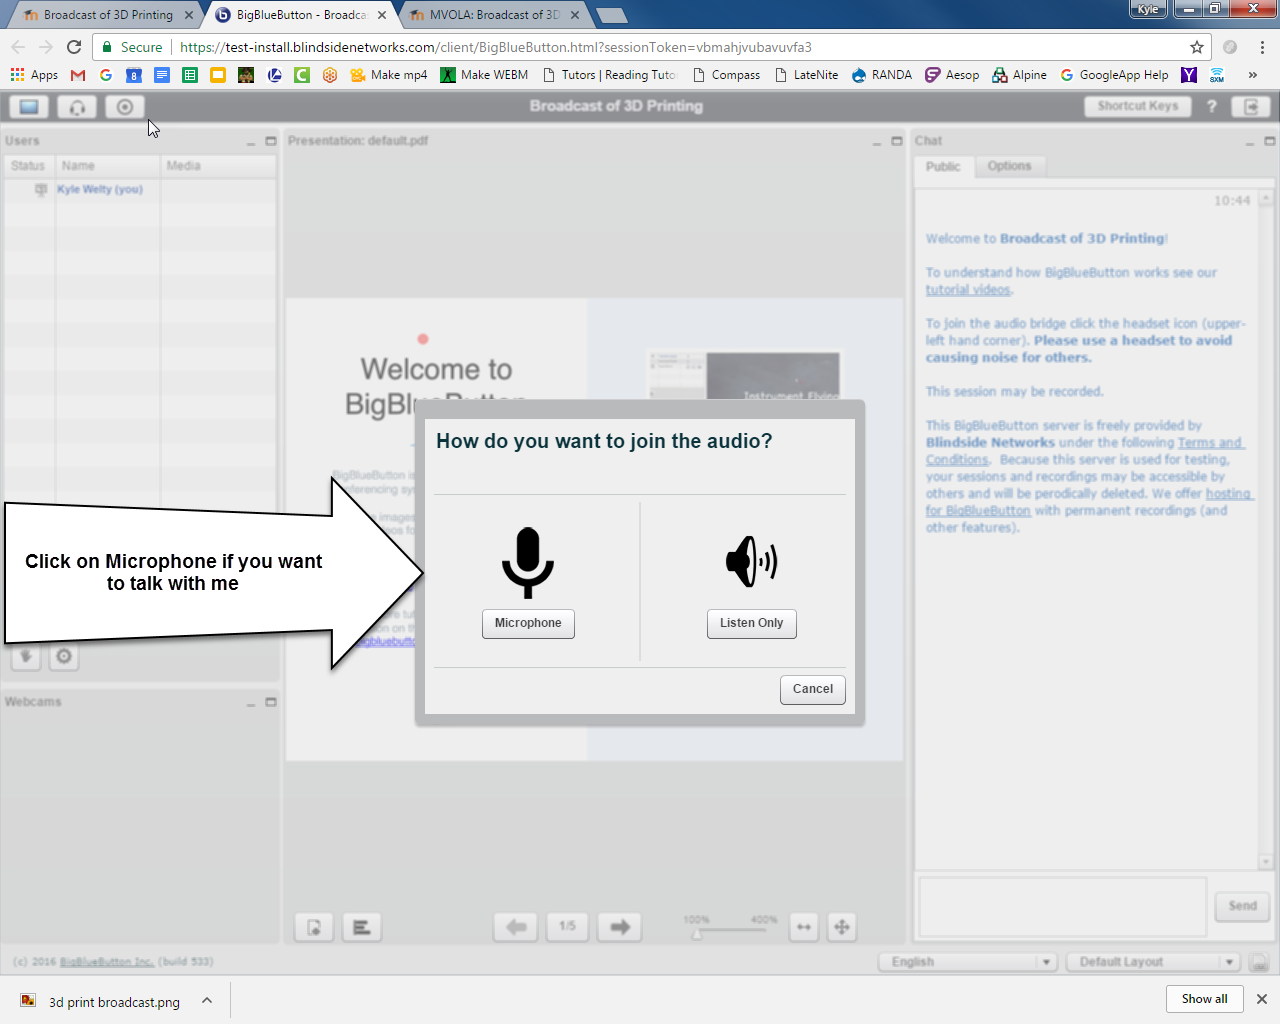Click the Microphone button
1280x1024 pixels.
tap(528, 623)
